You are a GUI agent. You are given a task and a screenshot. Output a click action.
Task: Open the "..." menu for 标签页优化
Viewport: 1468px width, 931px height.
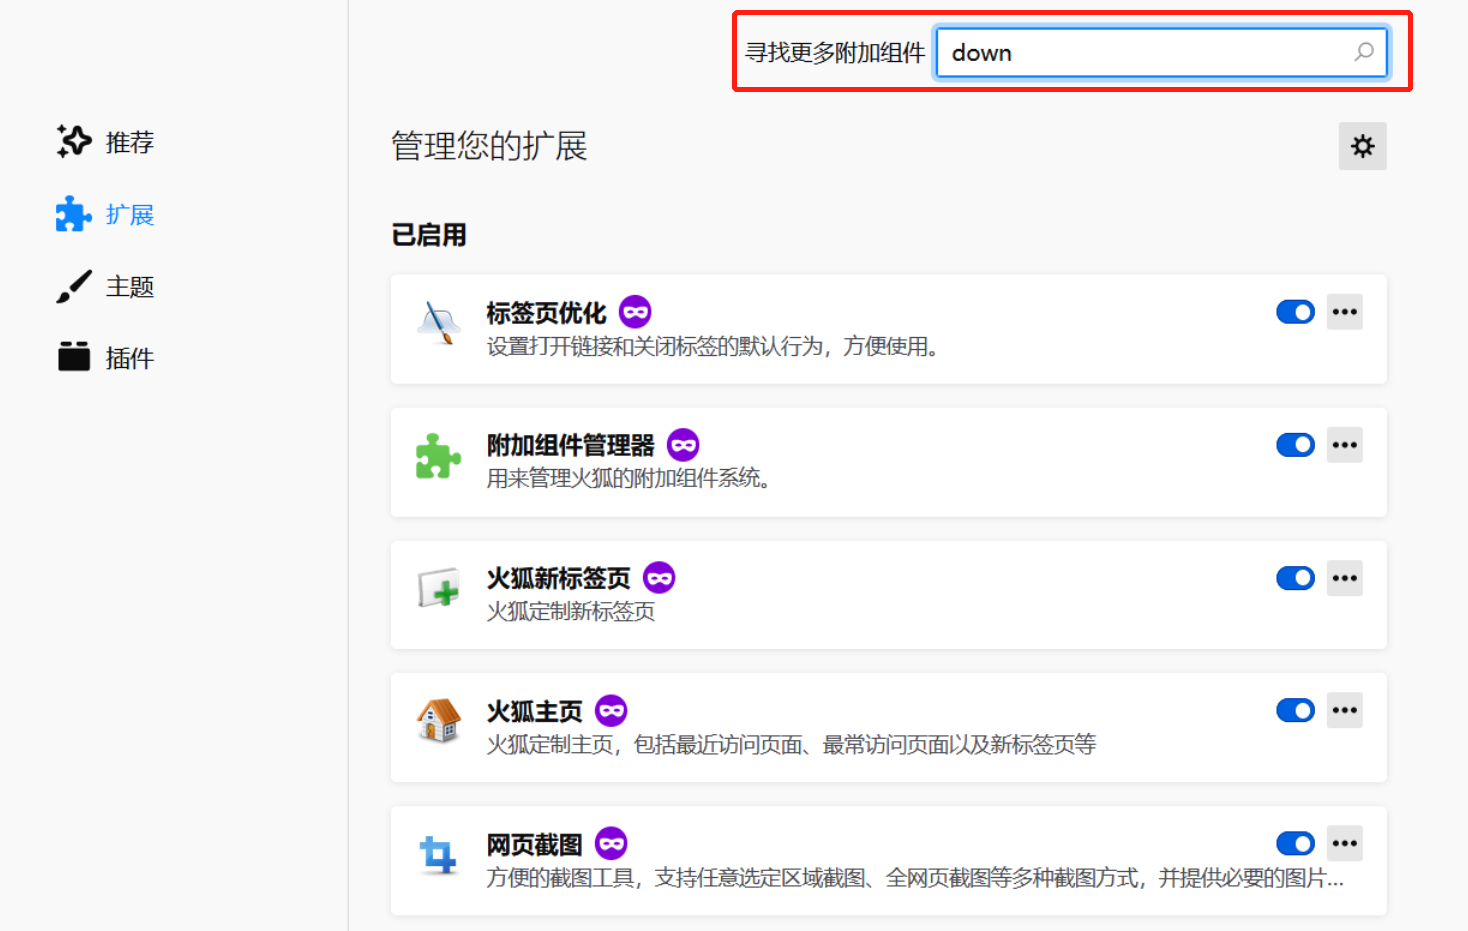(x=1344, y=311)
